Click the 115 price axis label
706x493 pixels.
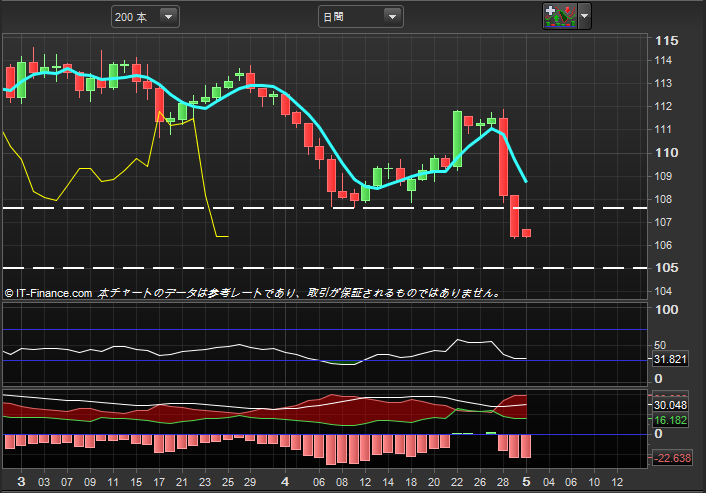666,41
